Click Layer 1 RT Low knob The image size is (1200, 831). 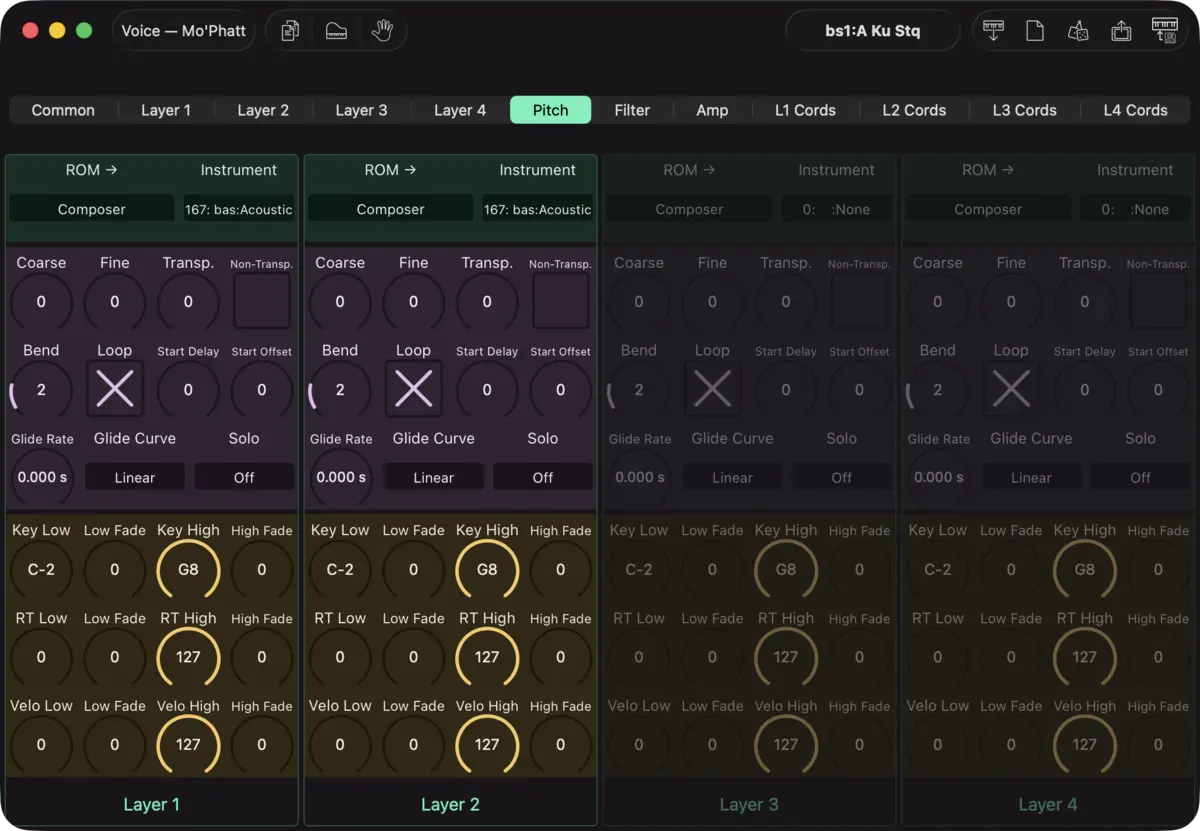pyautogui.click(x=41, y=657)
